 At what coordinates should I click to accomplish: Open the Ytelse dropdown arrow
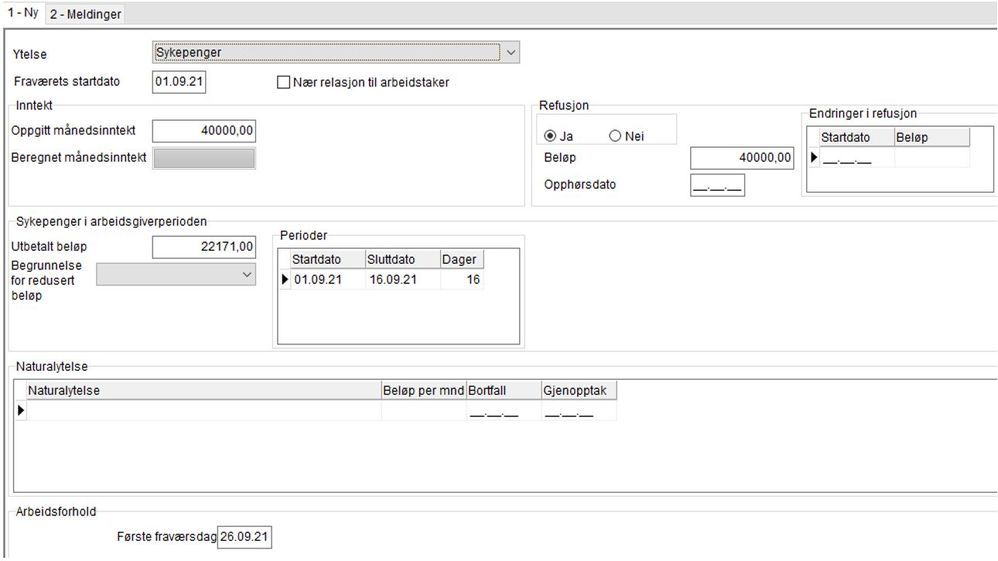[510, 53]
